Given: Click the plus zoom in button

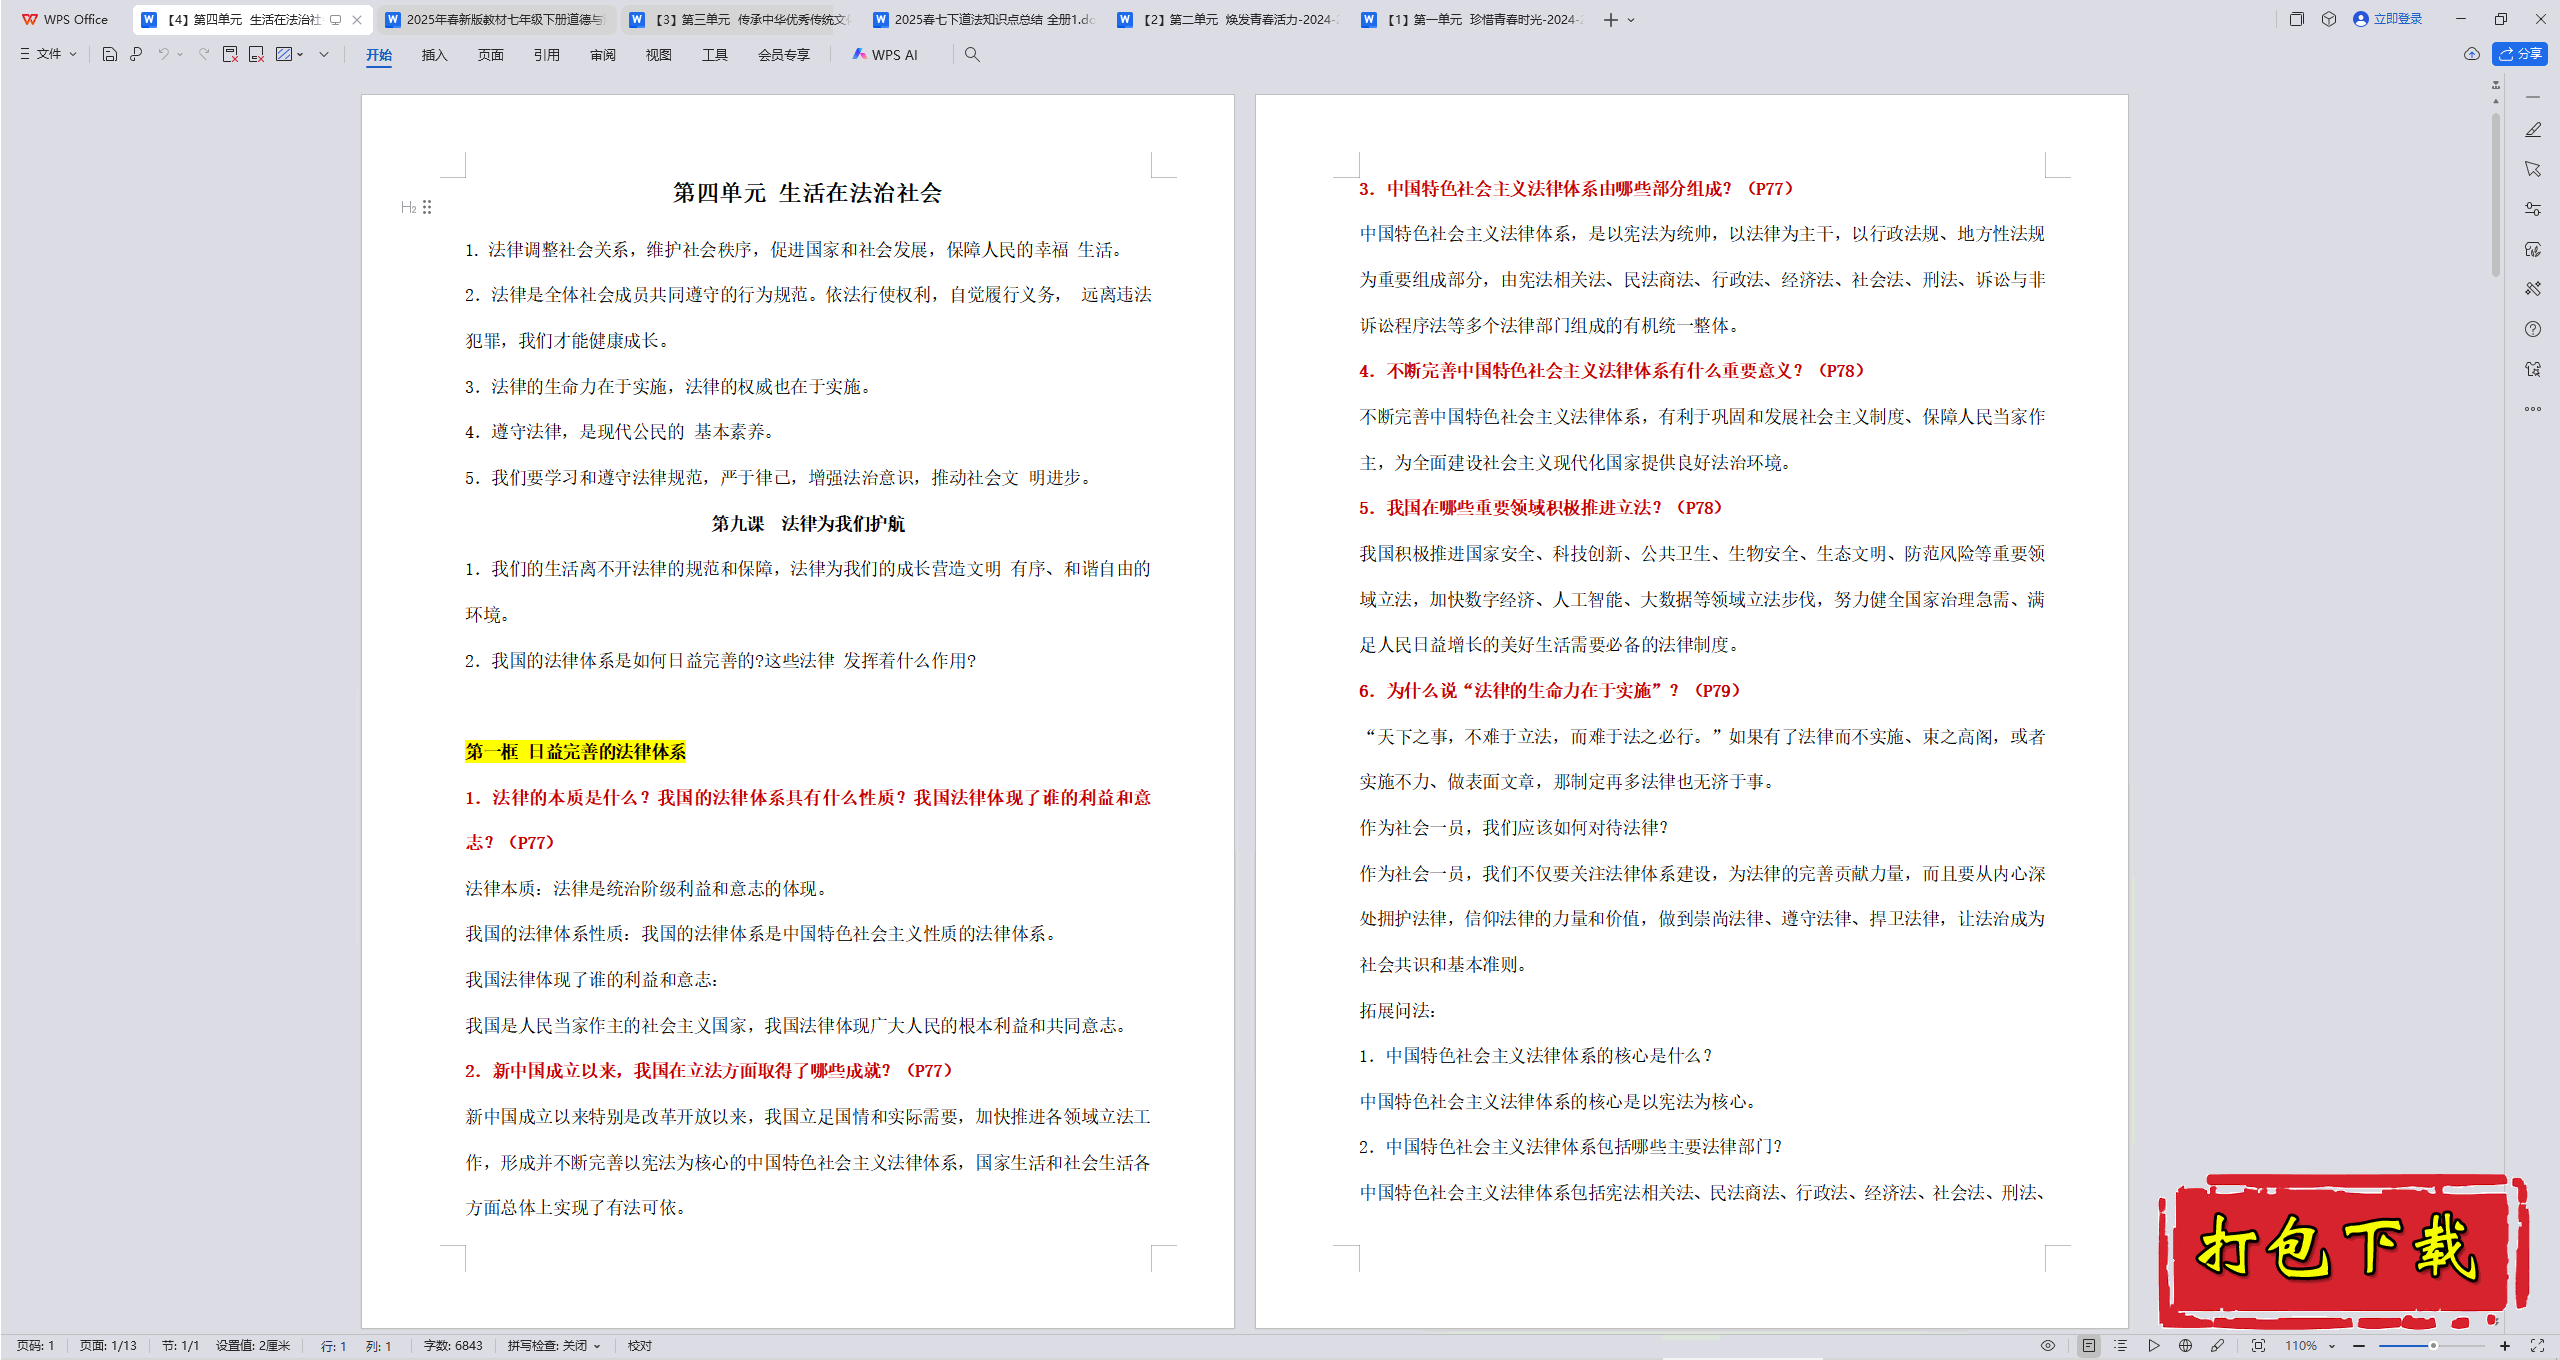Looking at the screenshot, I should [x=2505, y=1346].
